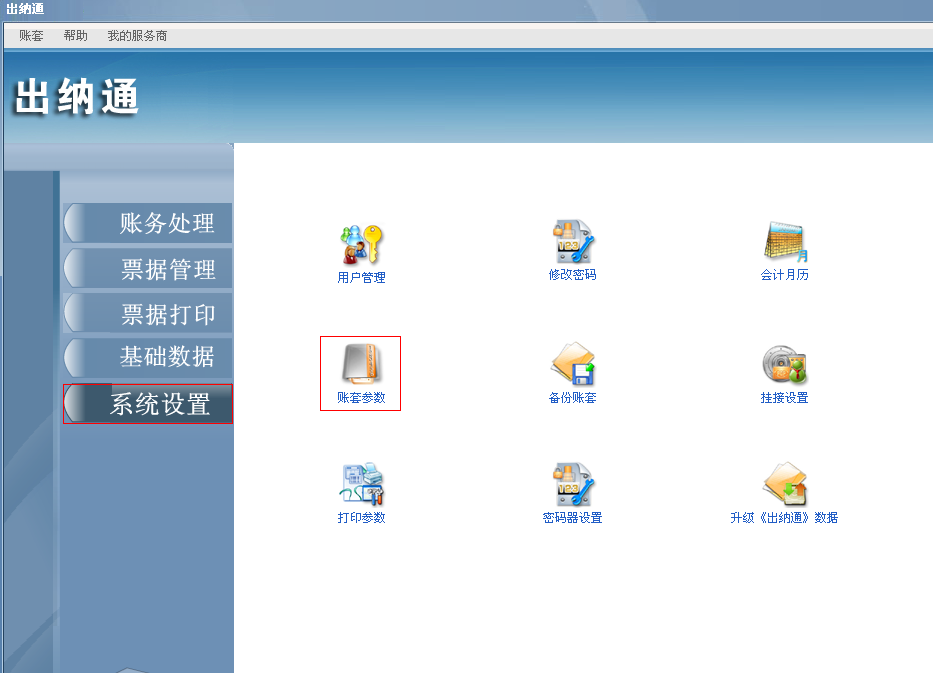Click the 修改密码 text label
The width and height of the screenshot is (933, 673).
pyautogui.click(x=572, y=274)
